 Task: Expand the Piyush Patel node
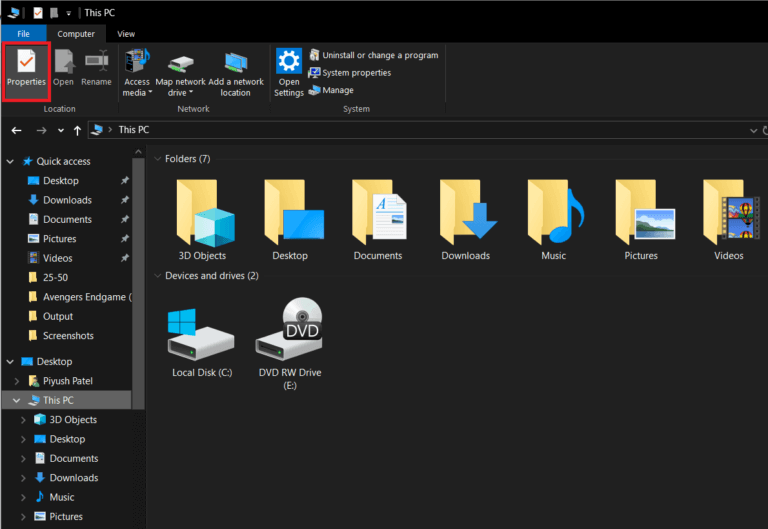pos(17,381)
